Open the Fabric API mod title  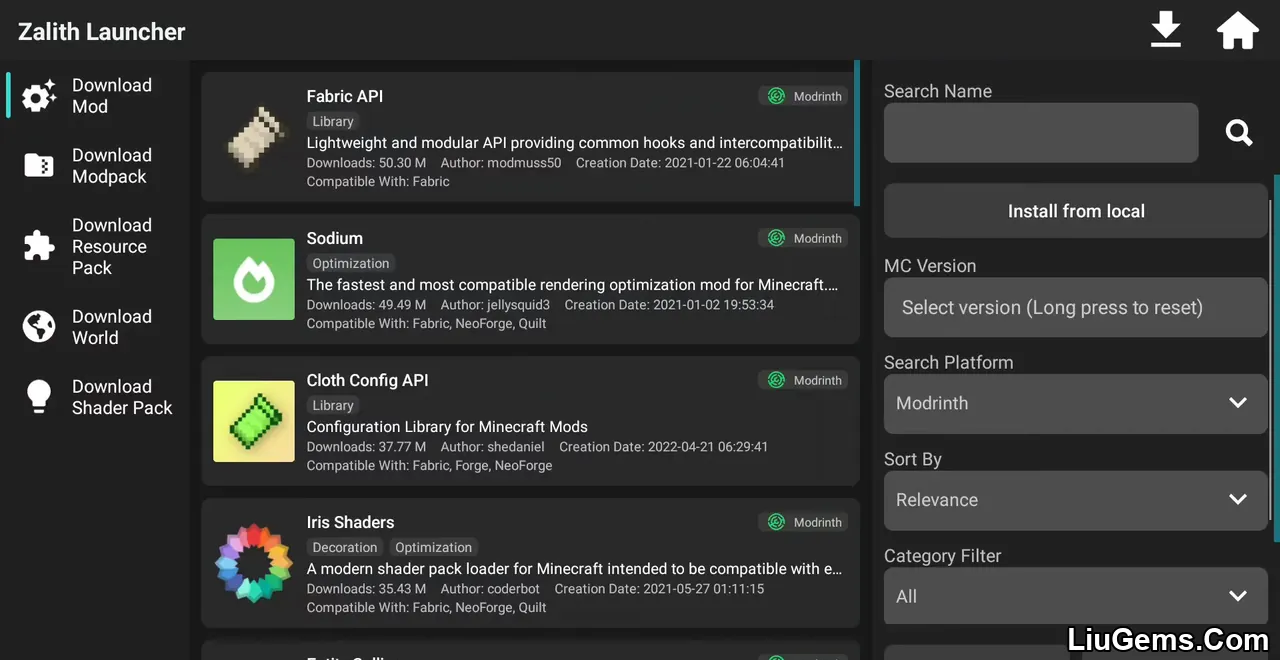[x=345, y=96]
